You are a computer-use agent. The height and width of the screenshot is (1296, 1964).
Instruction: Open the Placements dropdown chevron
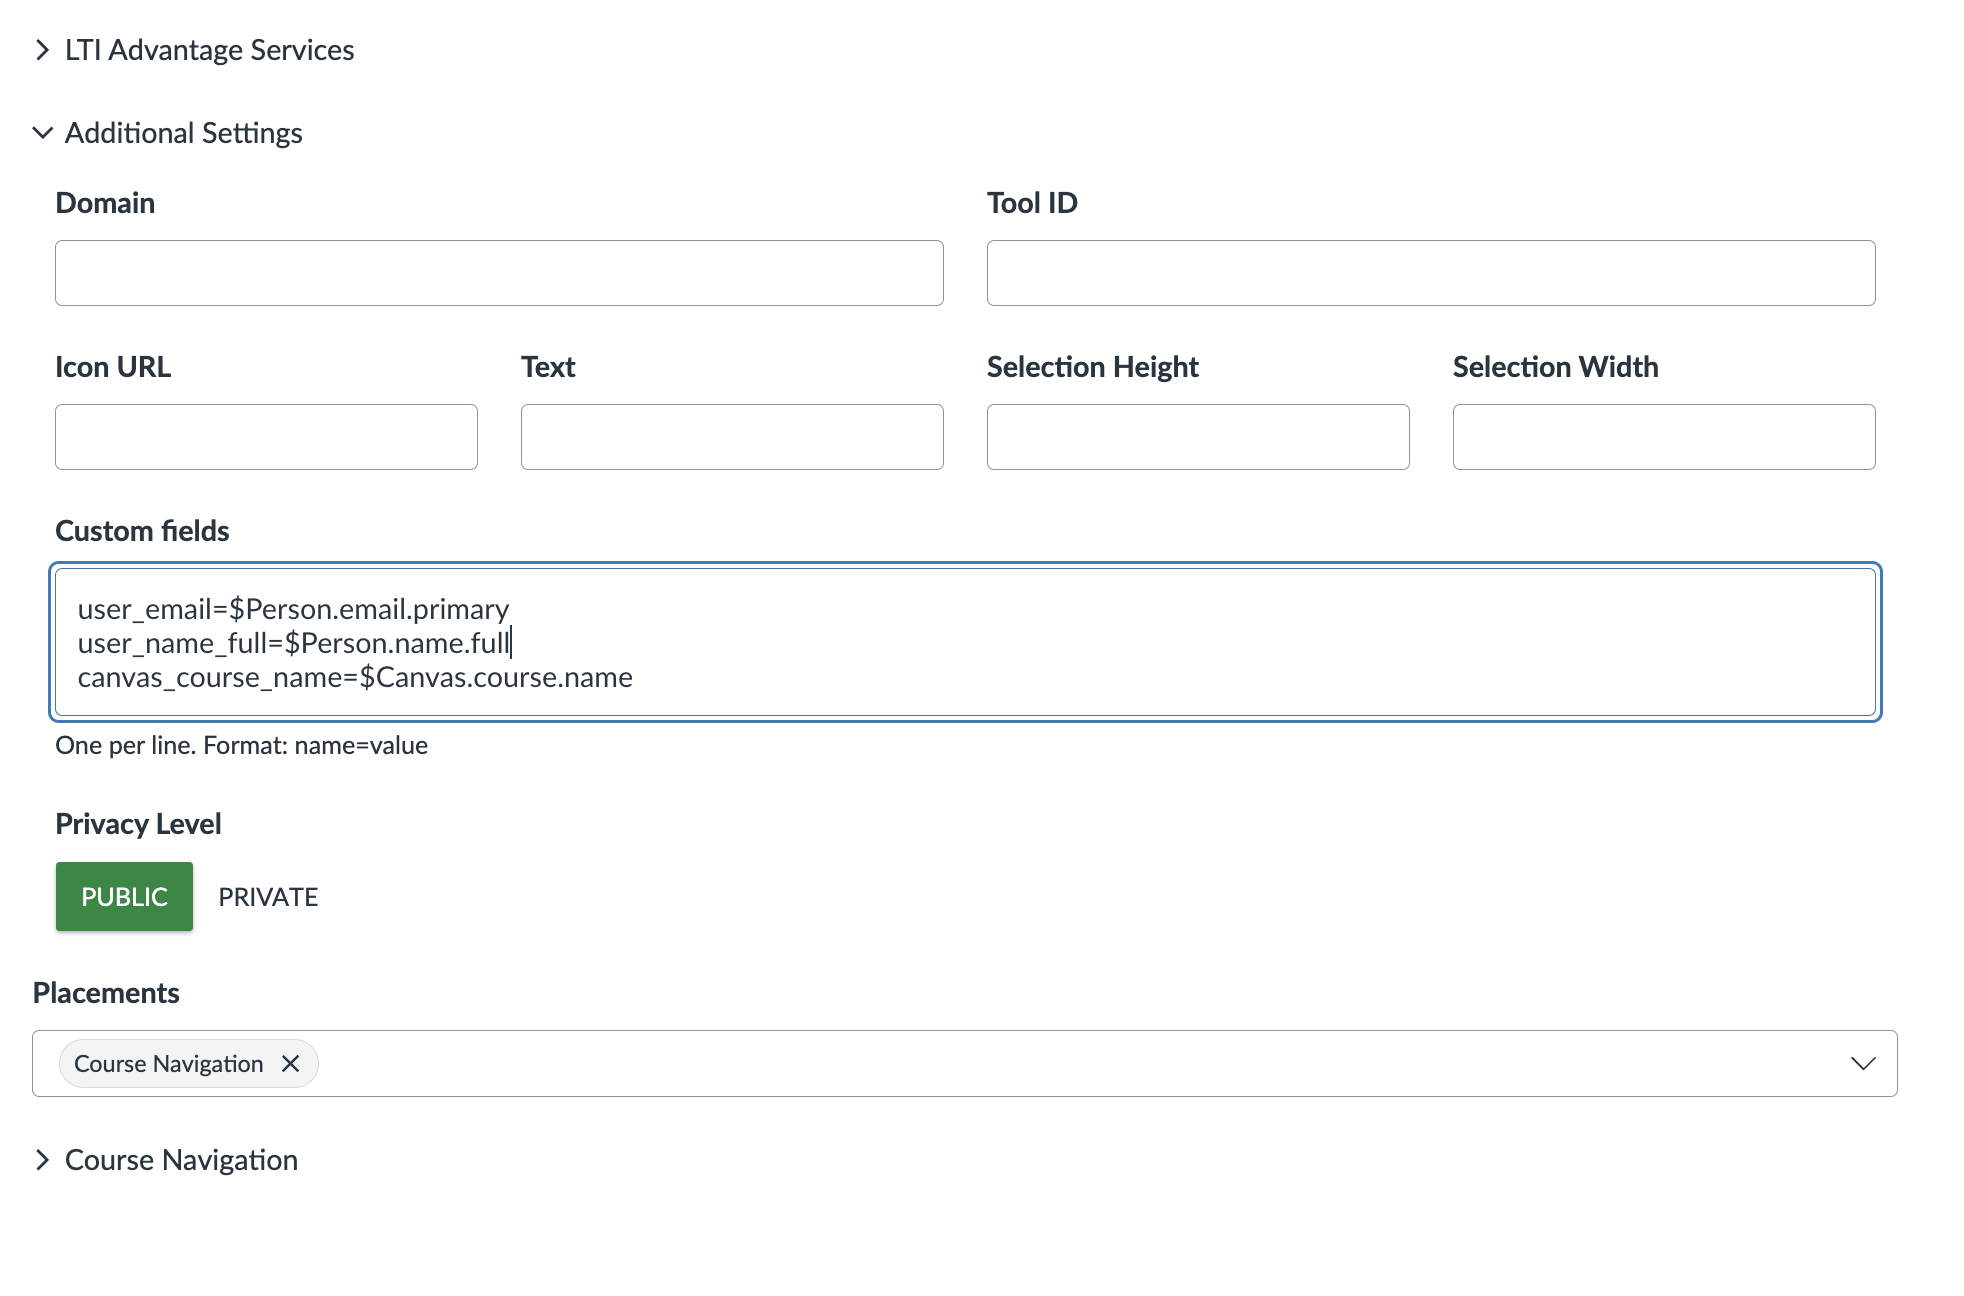1863,1063
